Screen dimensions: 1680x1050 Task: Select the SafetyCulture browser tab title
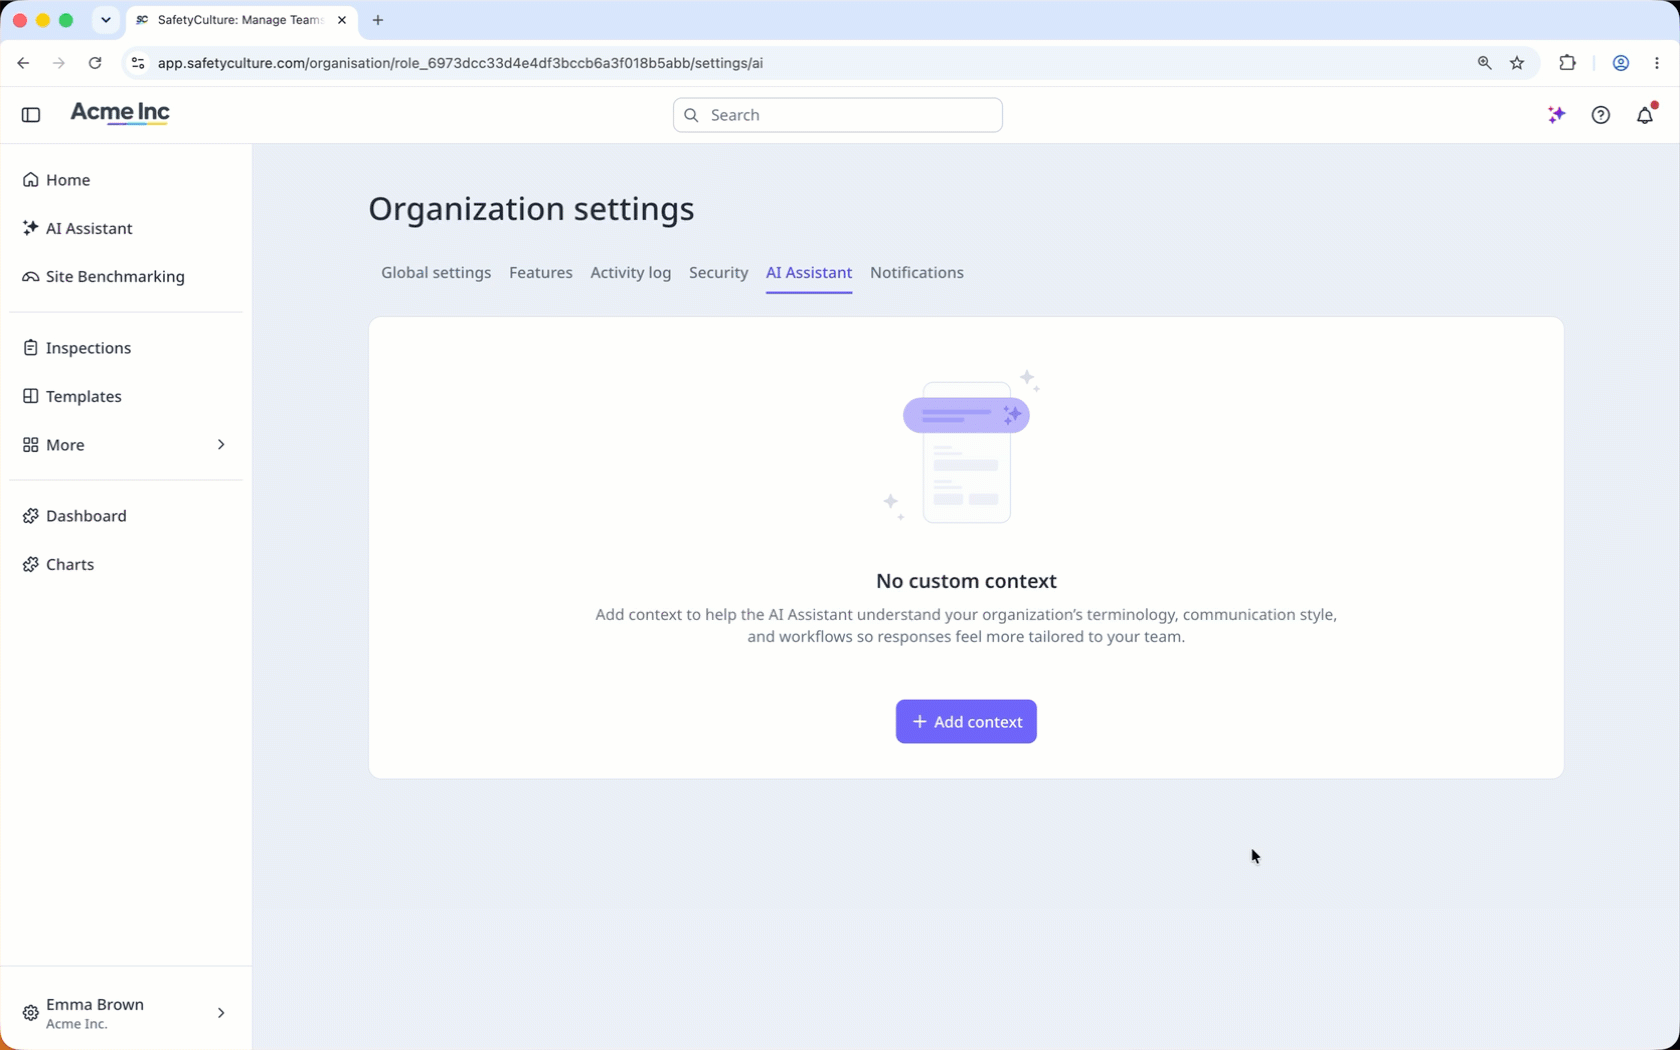[x=241, y=20]
